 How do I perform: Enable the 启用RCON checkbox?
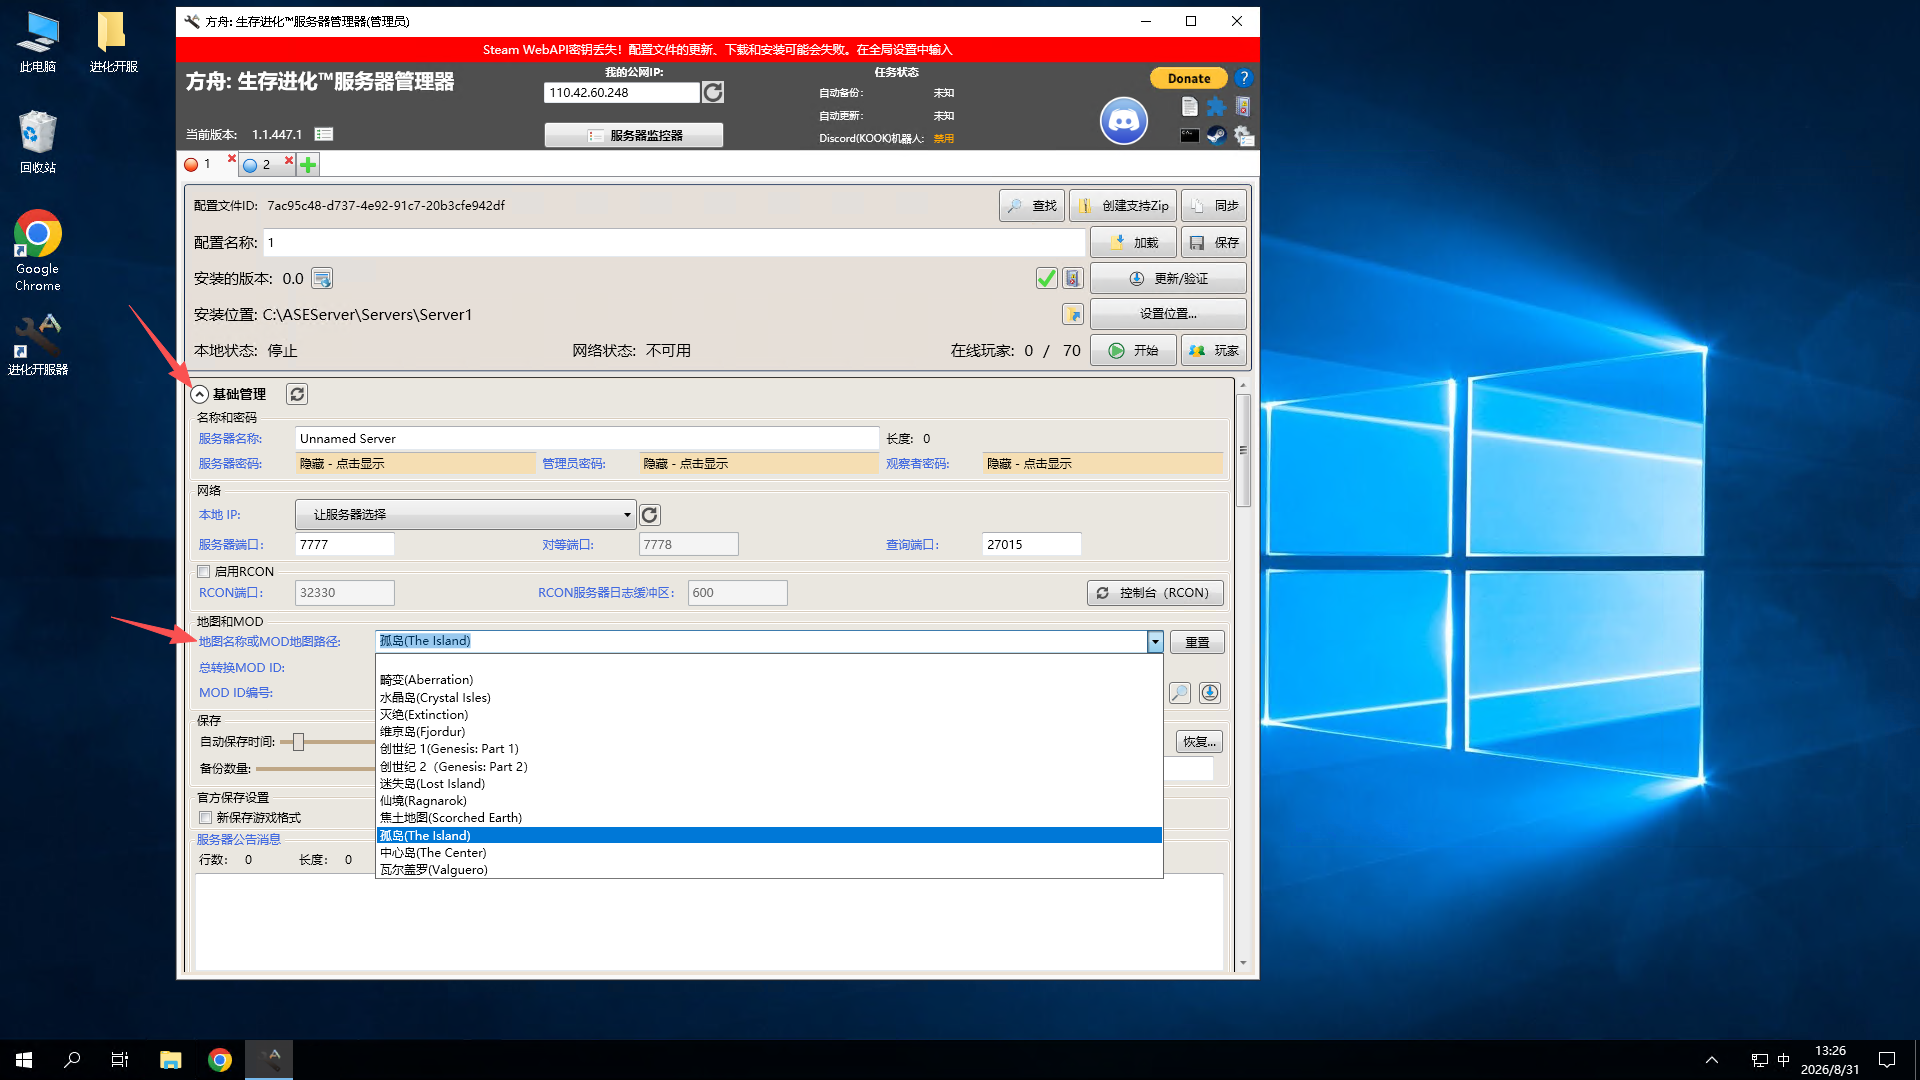click(204, 572)
